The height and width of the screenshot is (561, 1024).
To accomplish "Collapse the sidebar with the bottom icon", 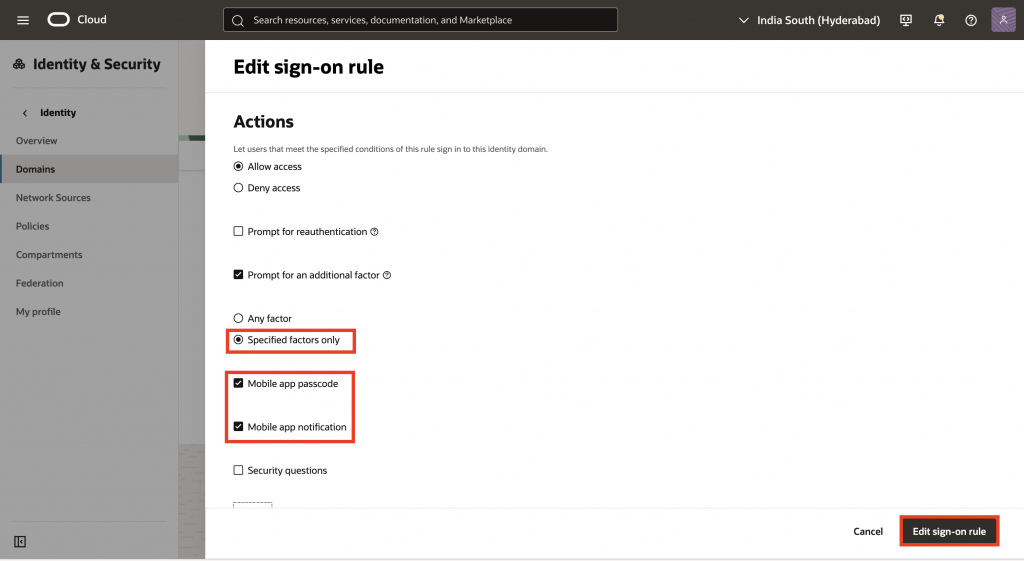I will click(x=20, y=542).
